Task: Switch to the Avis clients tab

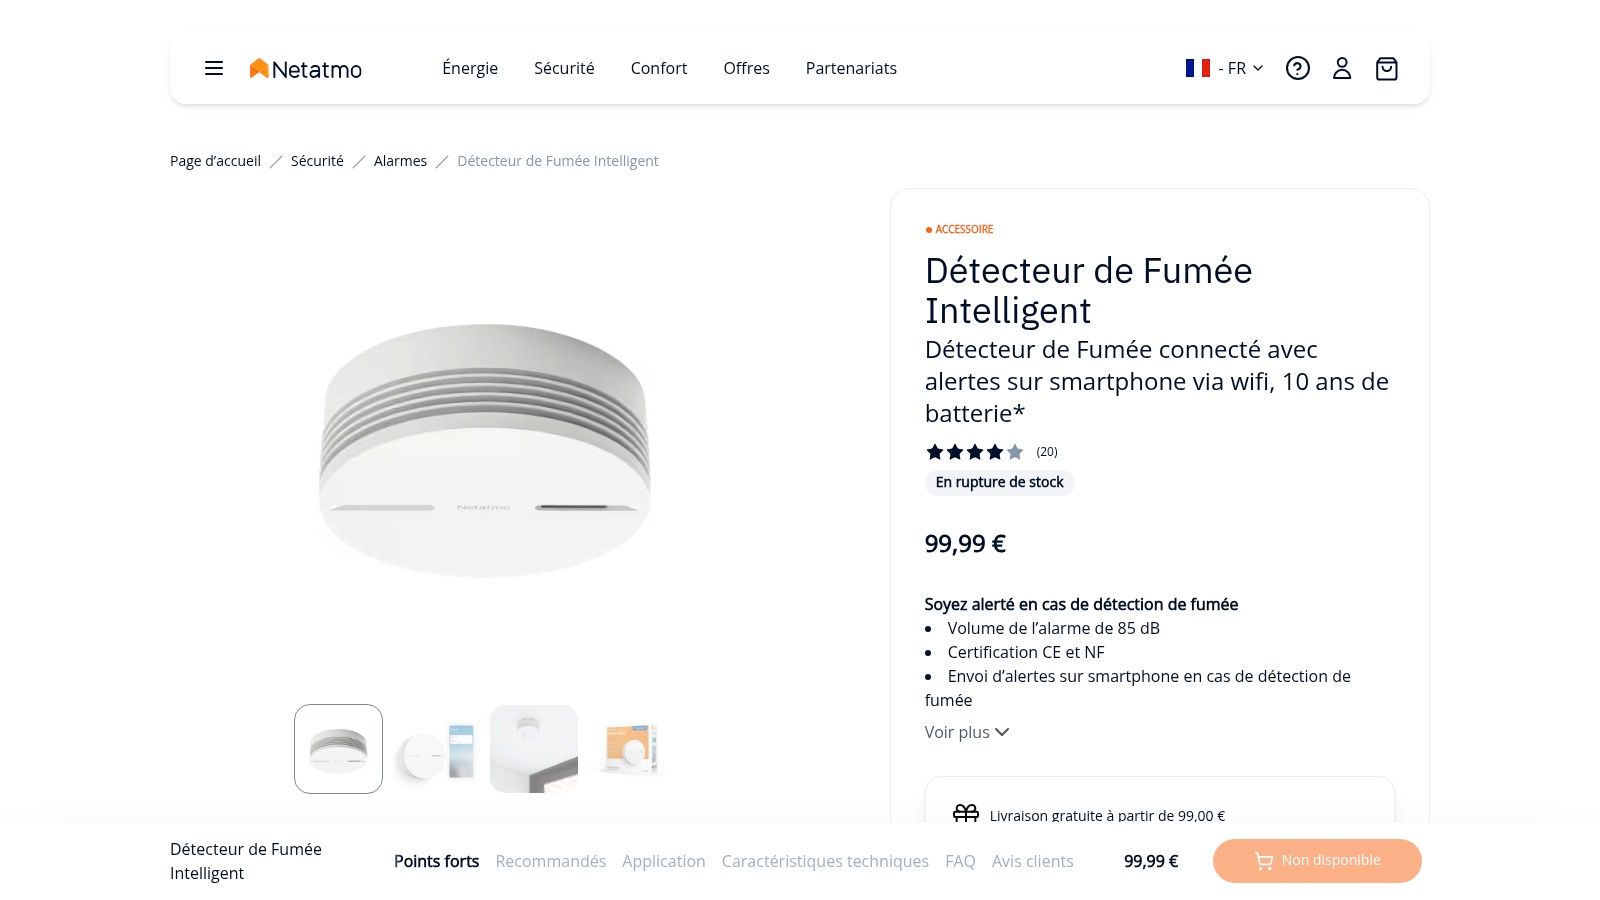Action: tap(1032, 860)
